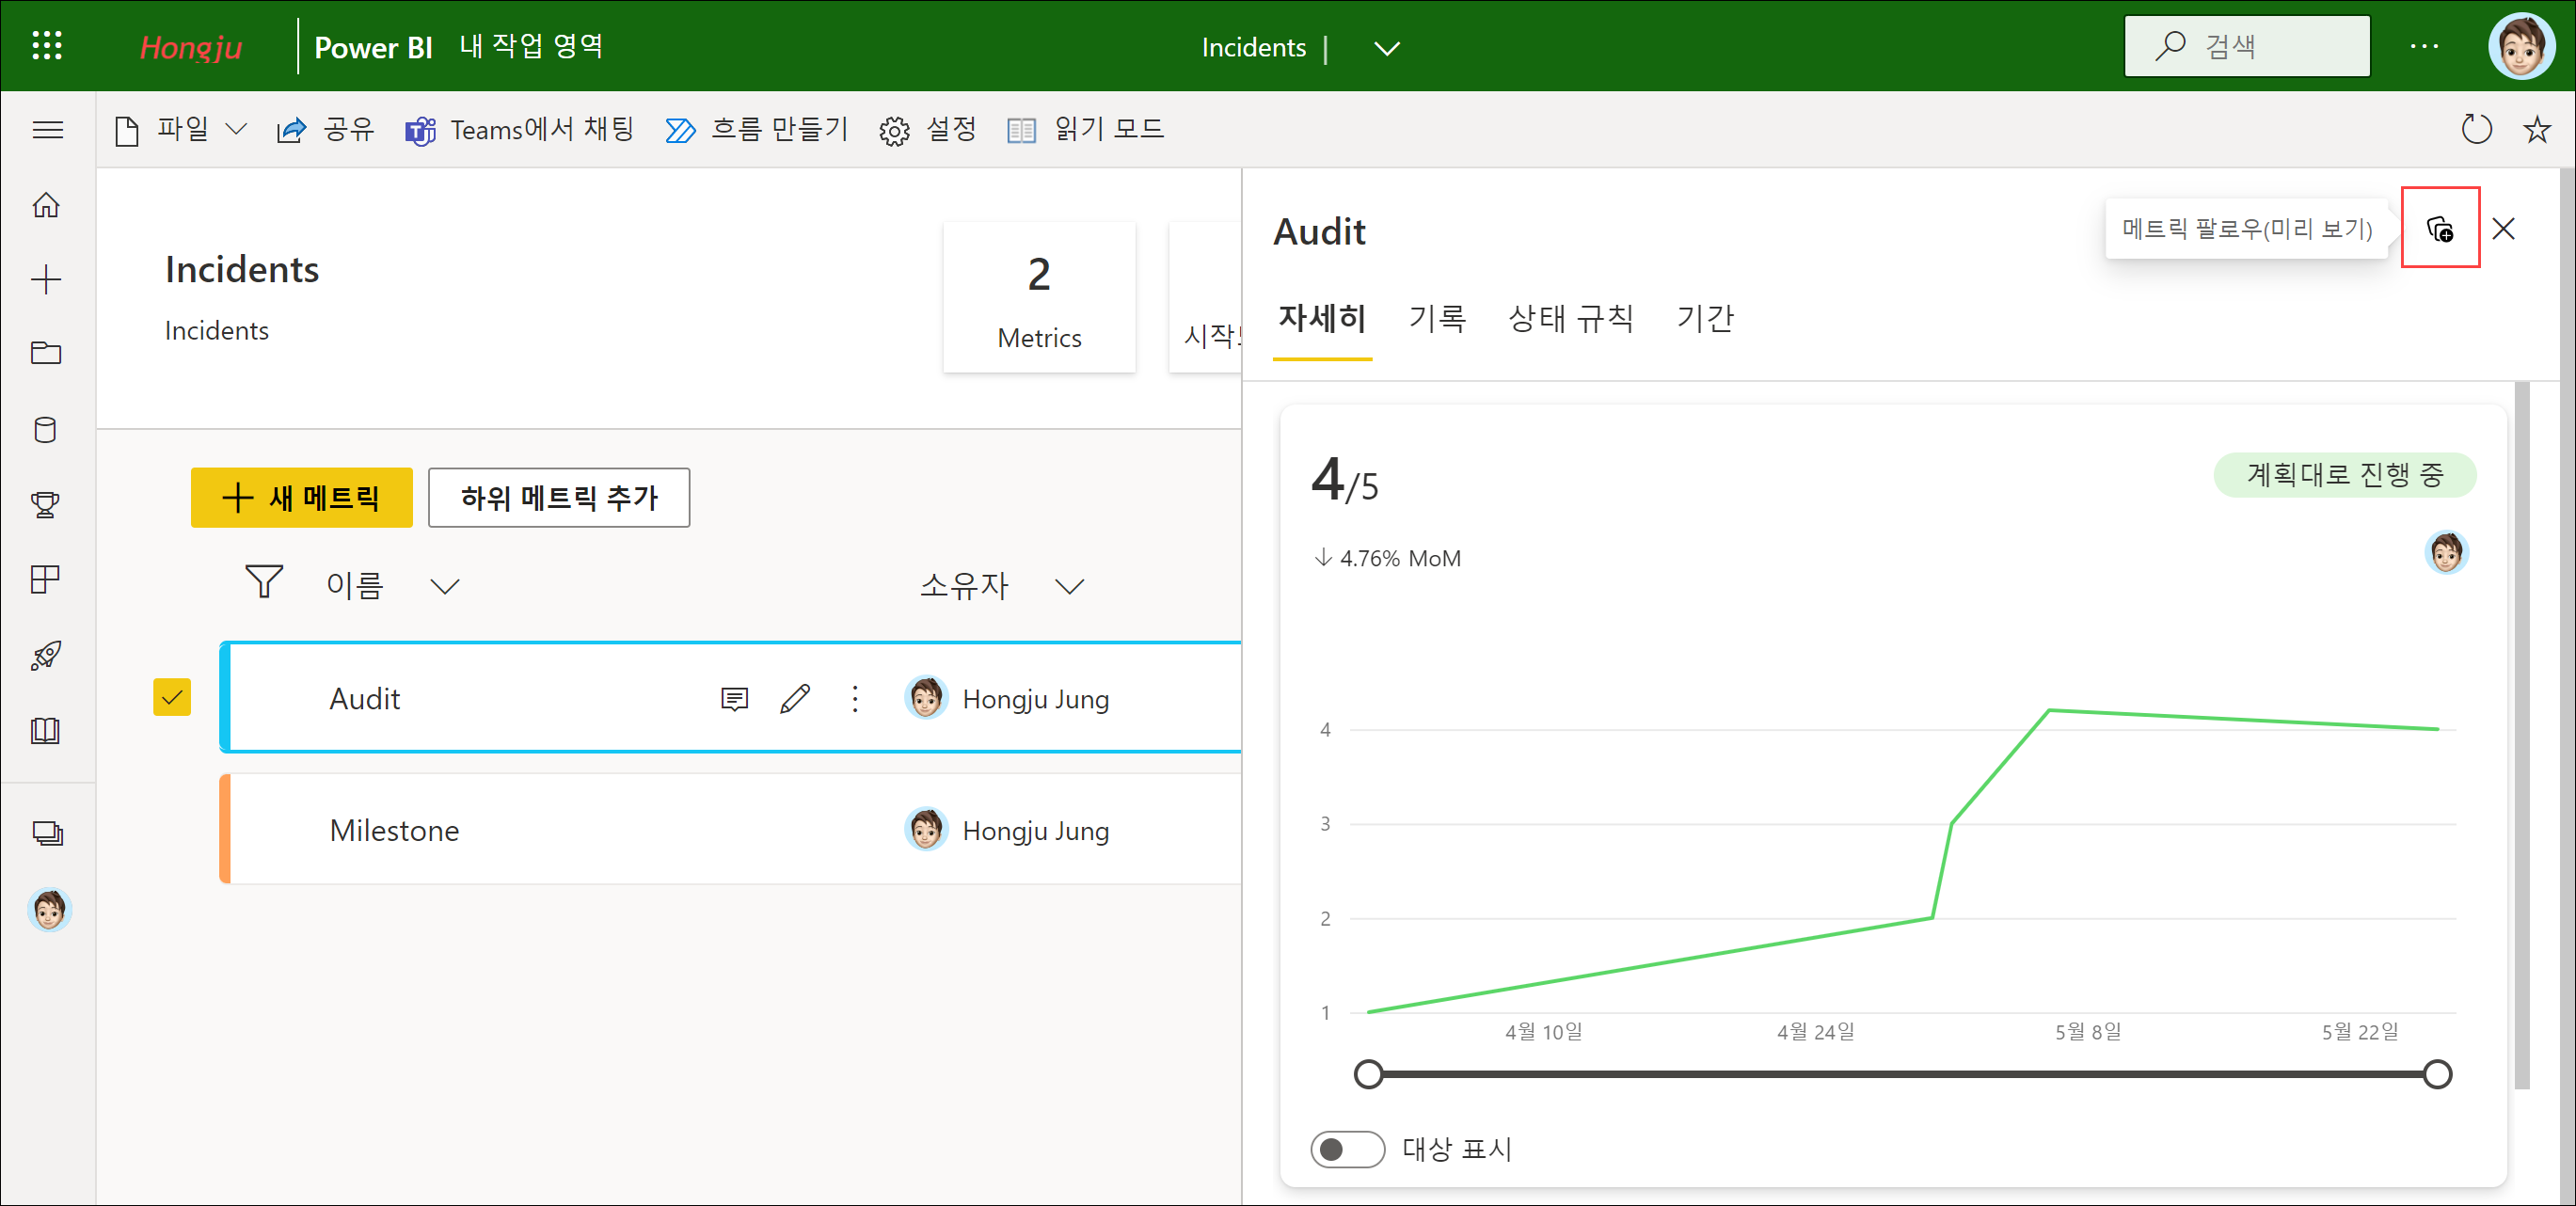Expand the 이름 column sort dropdown
Screen dimensions: 2576x1206
tap(445, 586)
